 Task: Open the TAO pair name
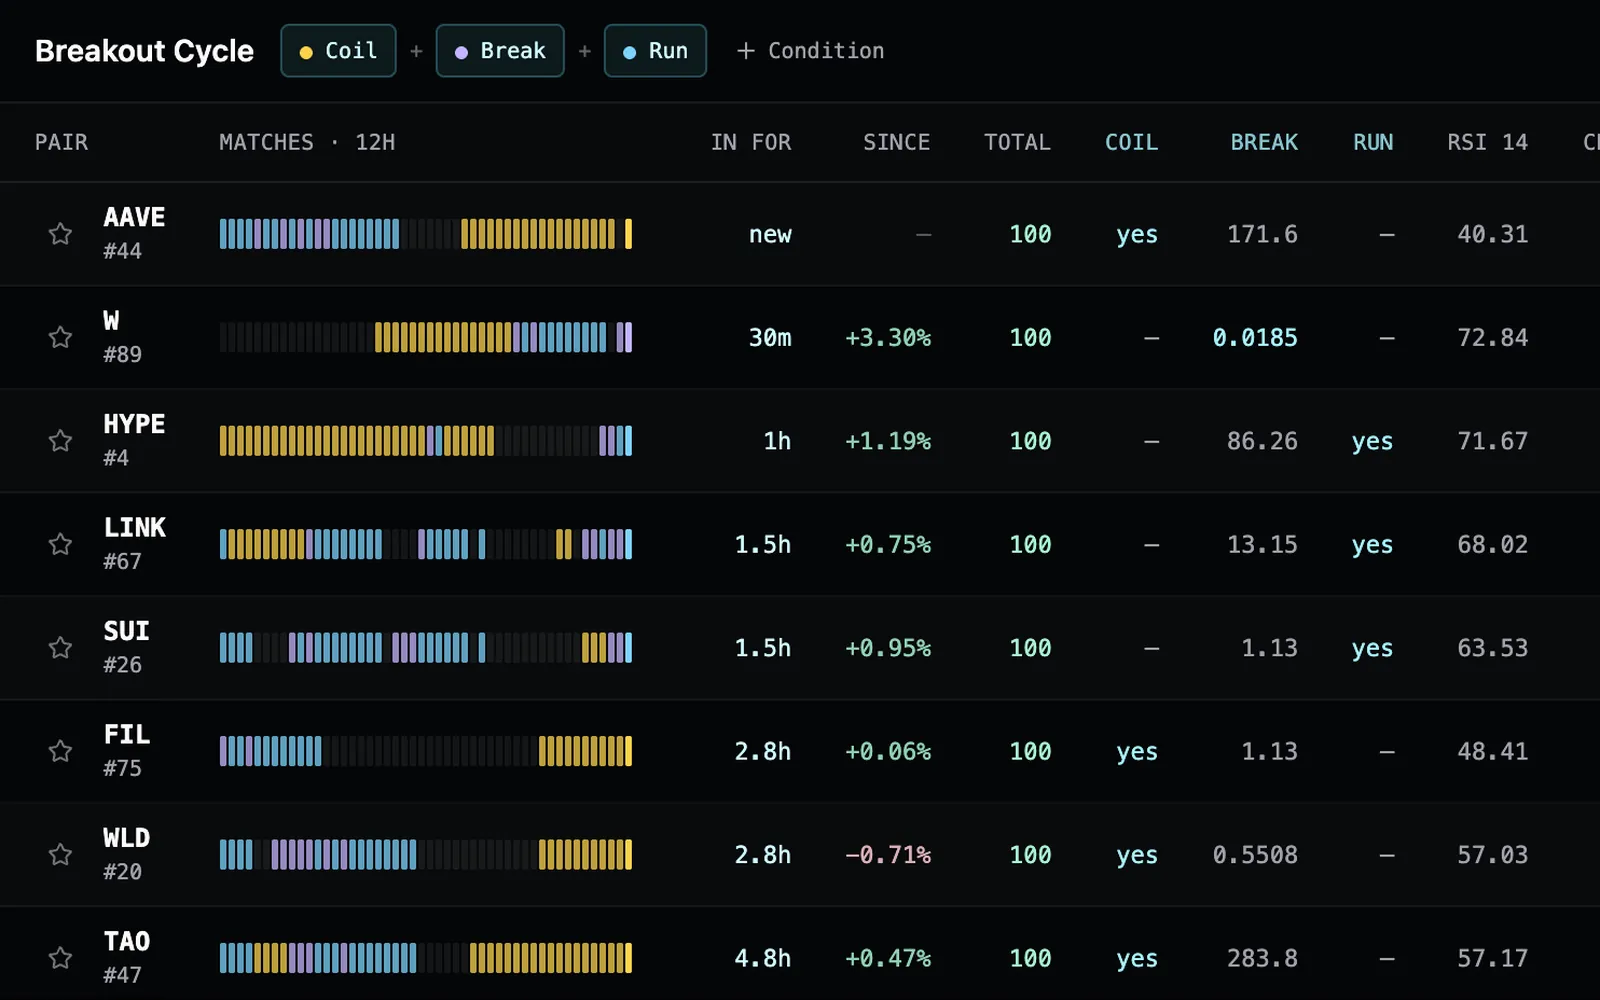click(x=127, y=941)
